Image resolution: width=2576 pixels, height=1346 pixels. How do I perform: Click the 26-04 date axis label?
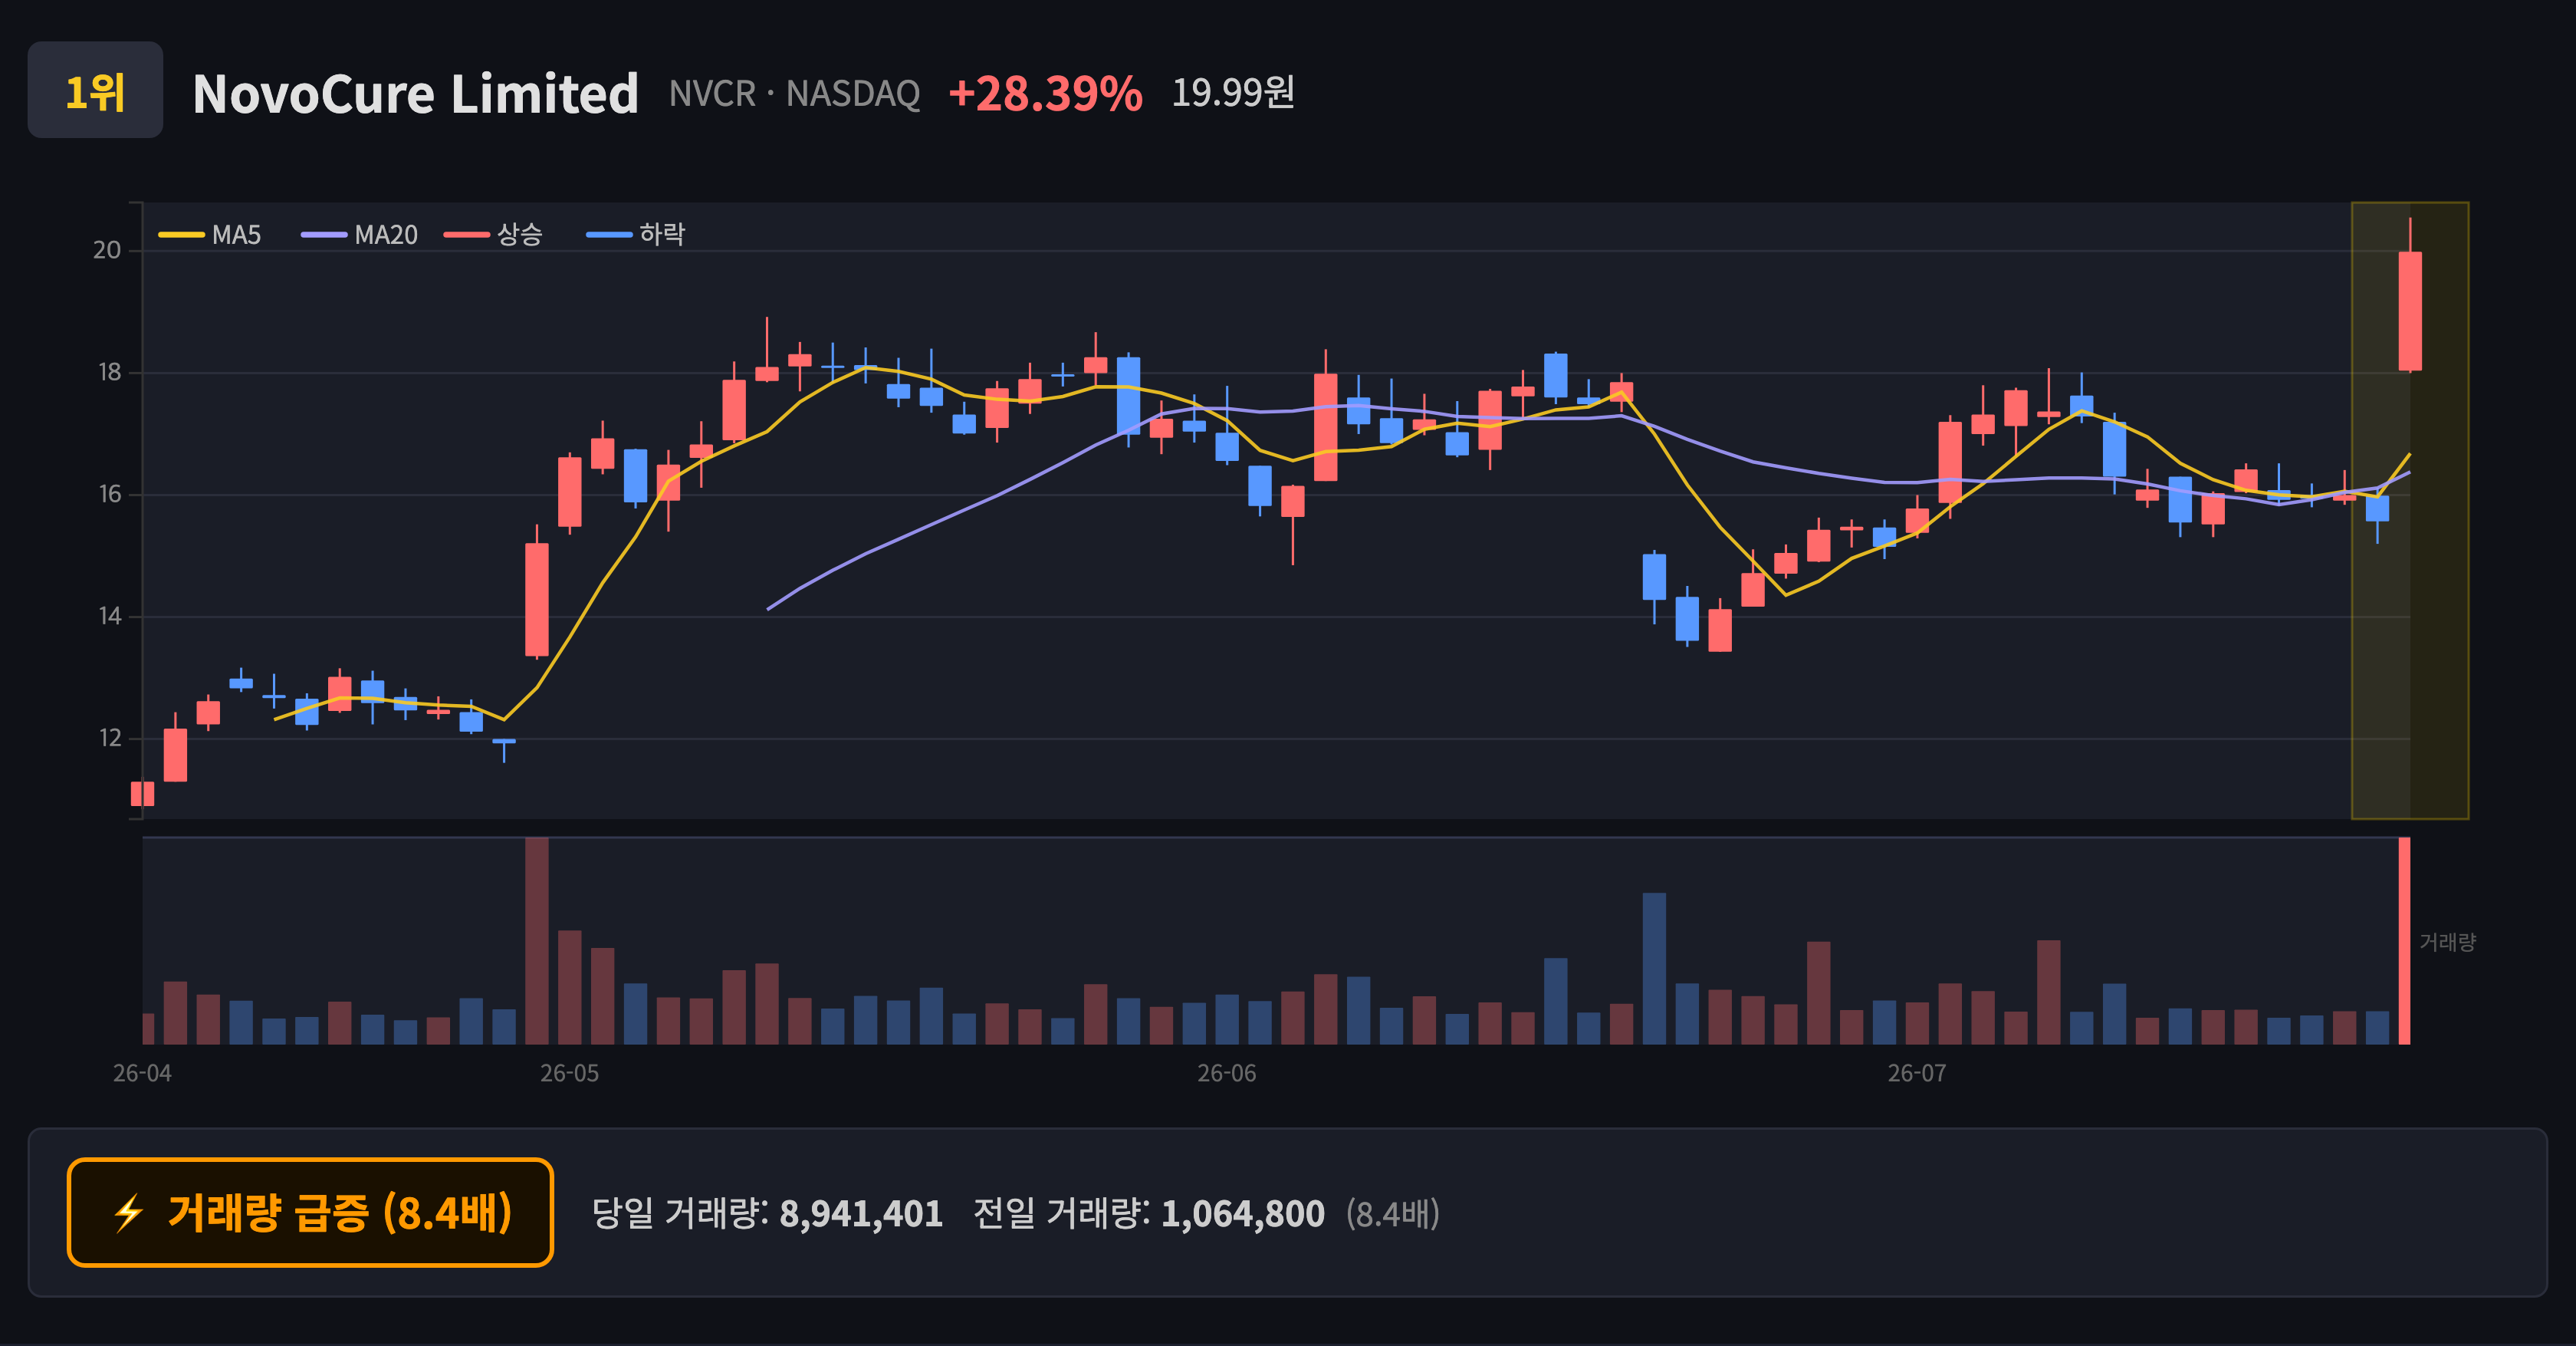pos(142,1073)
